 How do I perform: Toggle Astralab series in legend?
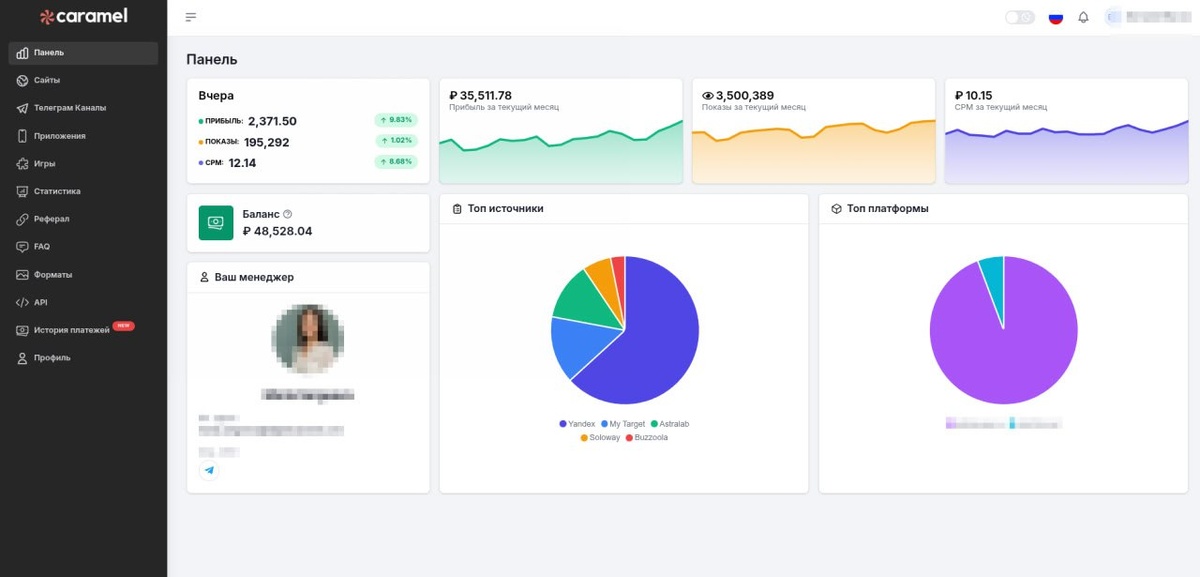click(670, 424)
